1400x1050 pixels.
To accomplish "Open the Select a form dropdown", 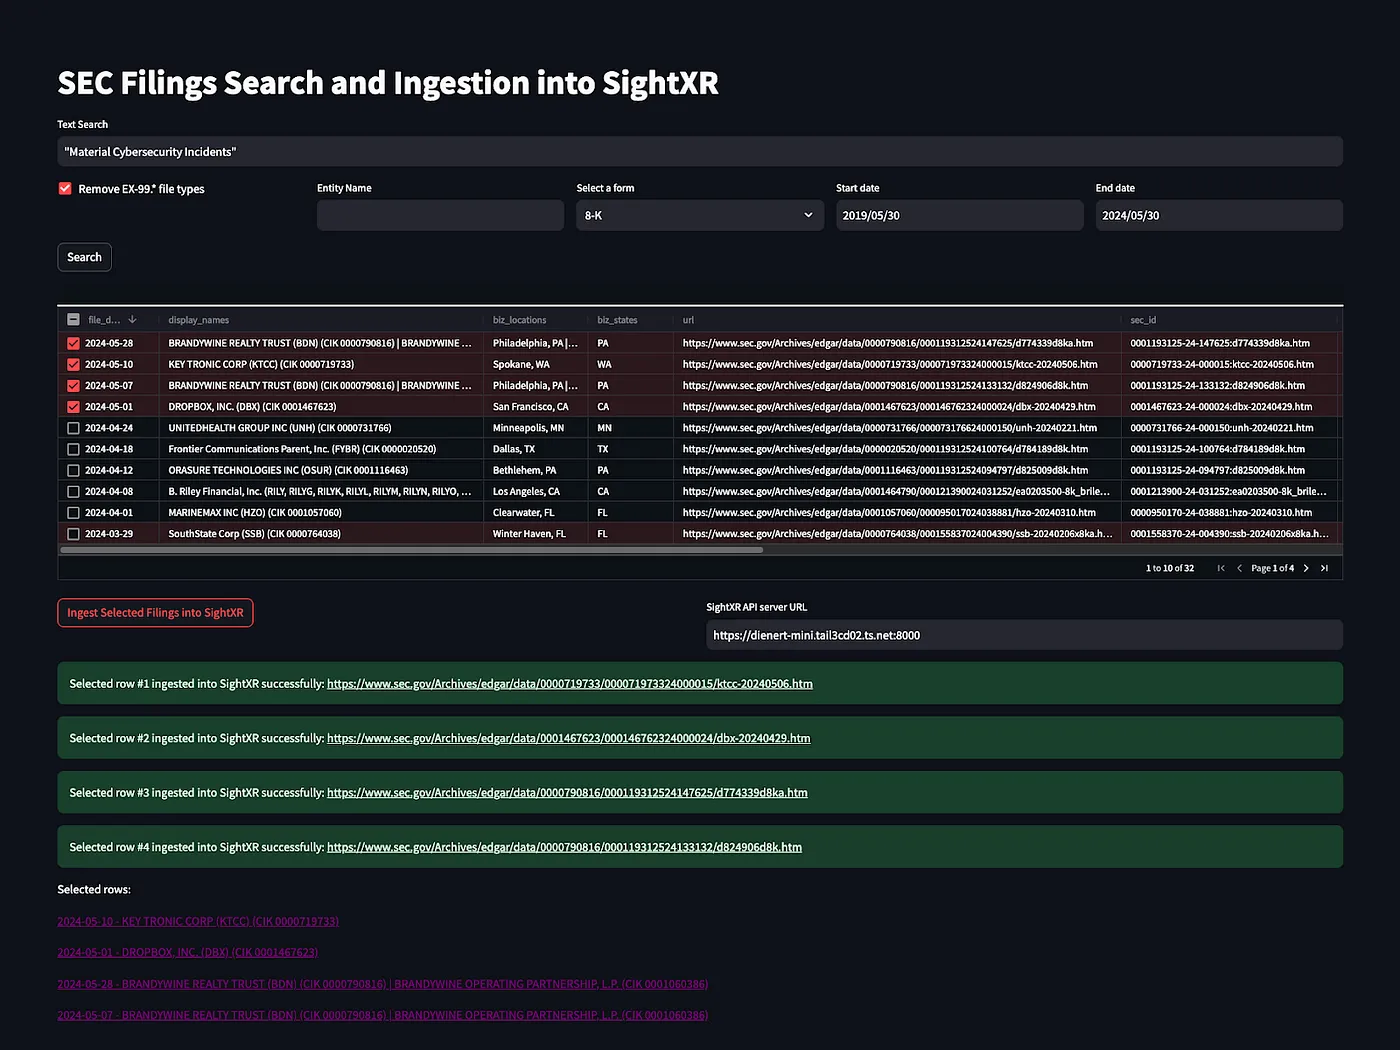I will [700, 215].
